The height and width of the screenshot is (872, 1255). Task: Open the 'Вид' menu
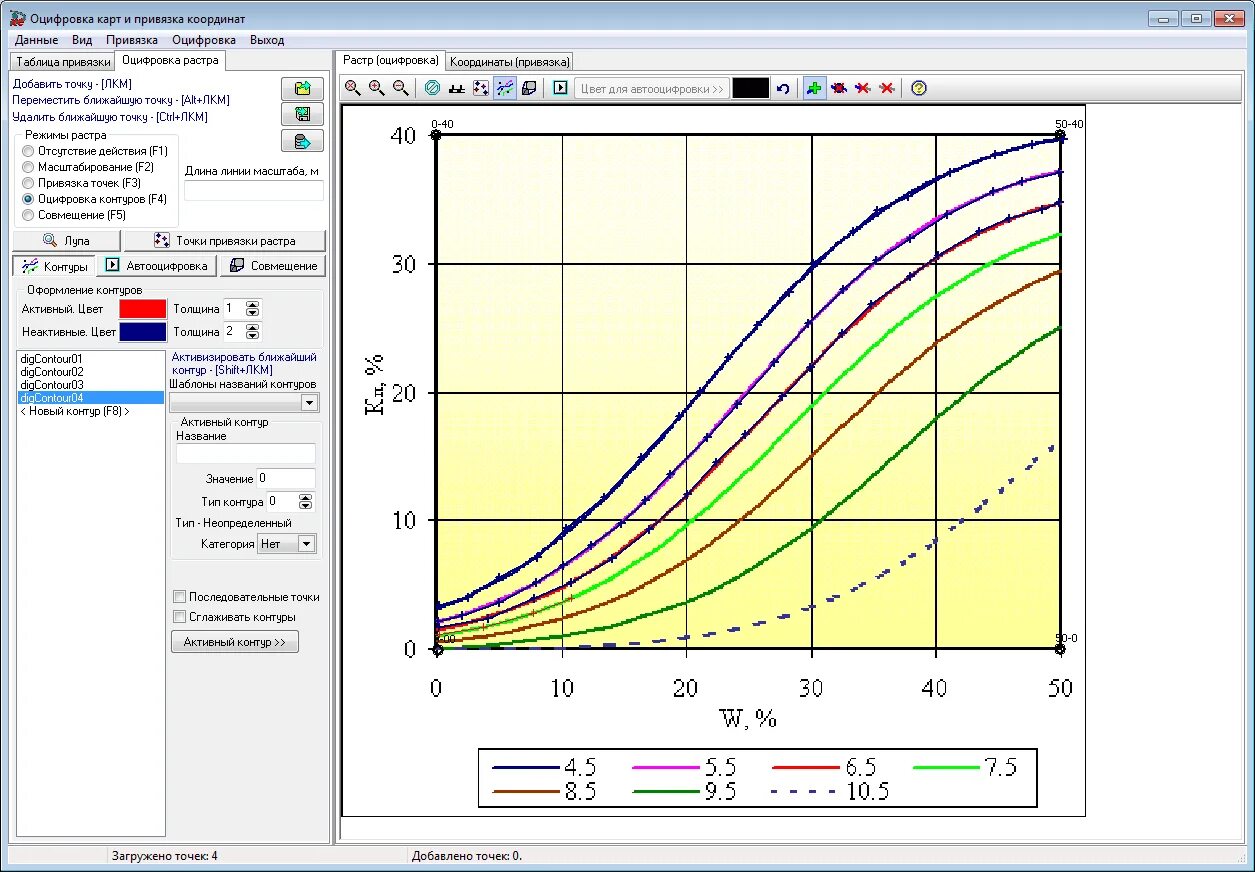click(x=82, y=40)
